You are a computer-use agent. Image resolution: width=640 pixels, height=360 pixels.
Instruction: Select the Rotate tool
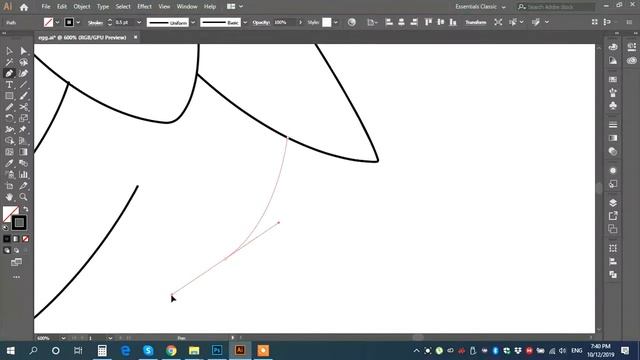click(x=9, y=118)
